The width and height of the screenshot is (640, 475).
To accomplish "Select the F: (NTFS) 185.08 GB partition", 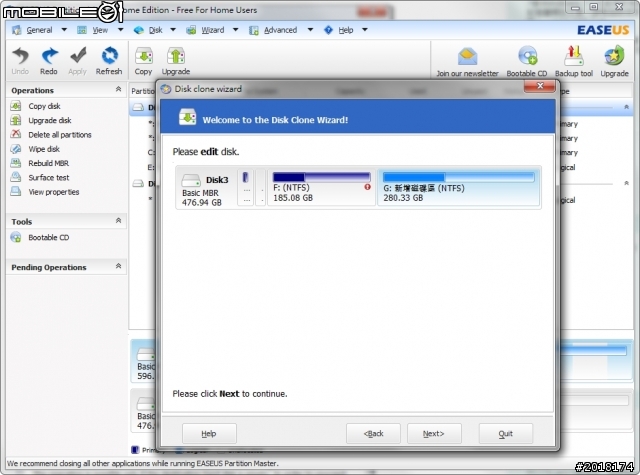I will pos(321,188).
